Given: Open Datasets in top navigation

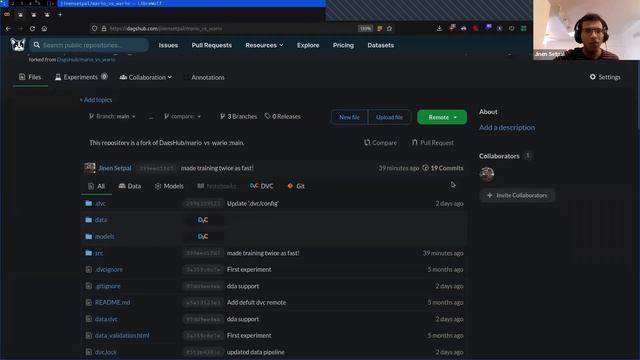Looking at the screenshot, I should (380, 45).
